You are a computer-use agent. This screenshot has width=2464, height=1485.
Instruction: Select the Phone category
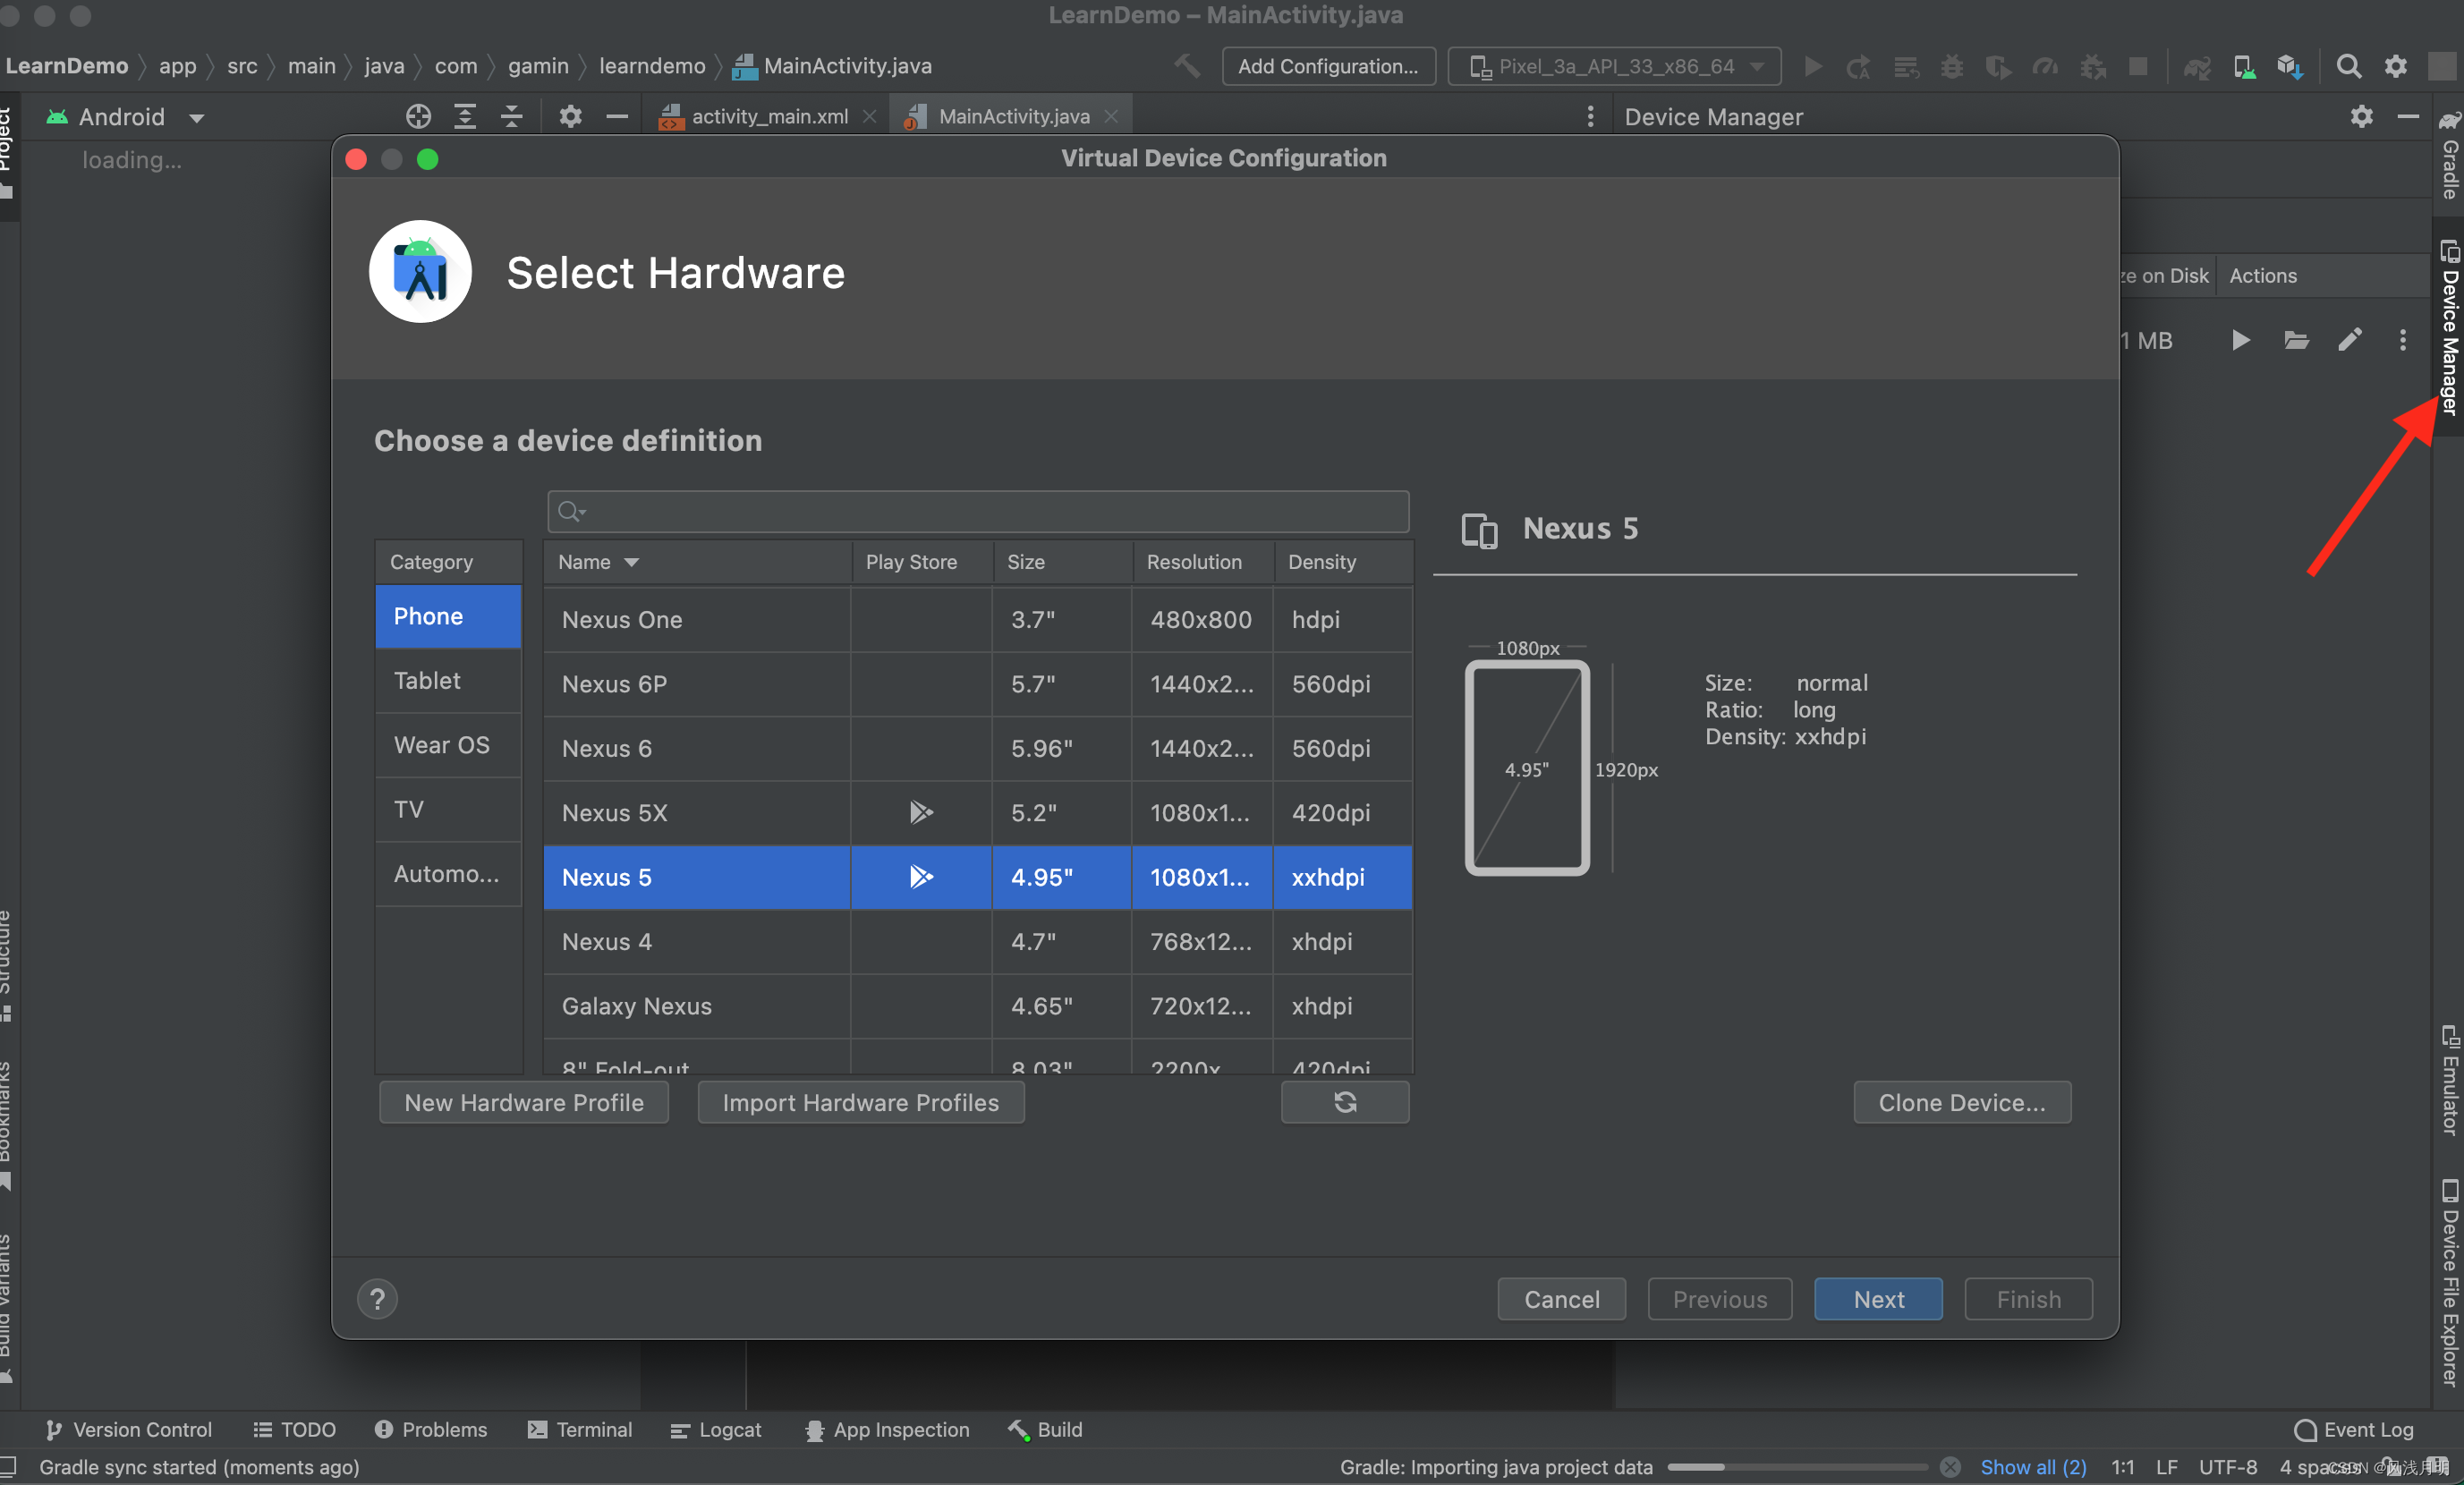448,616
